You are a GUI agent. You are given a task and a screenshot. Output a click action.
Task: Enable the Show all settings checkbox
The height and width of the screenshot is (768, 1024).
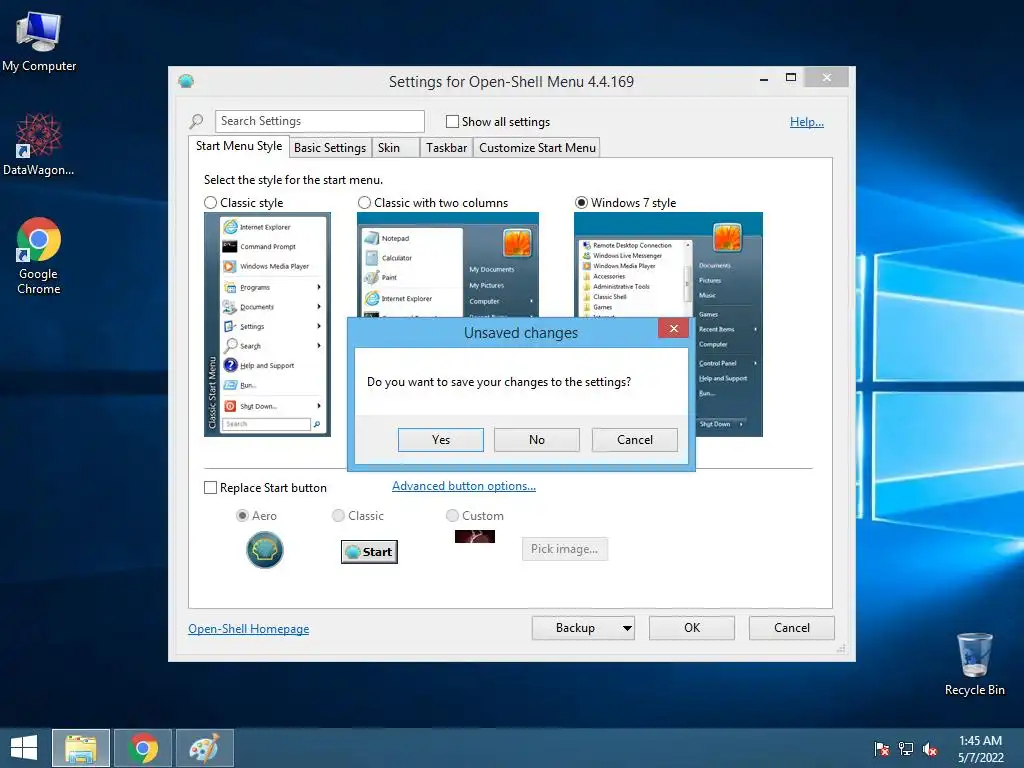(x=452, y=121)
